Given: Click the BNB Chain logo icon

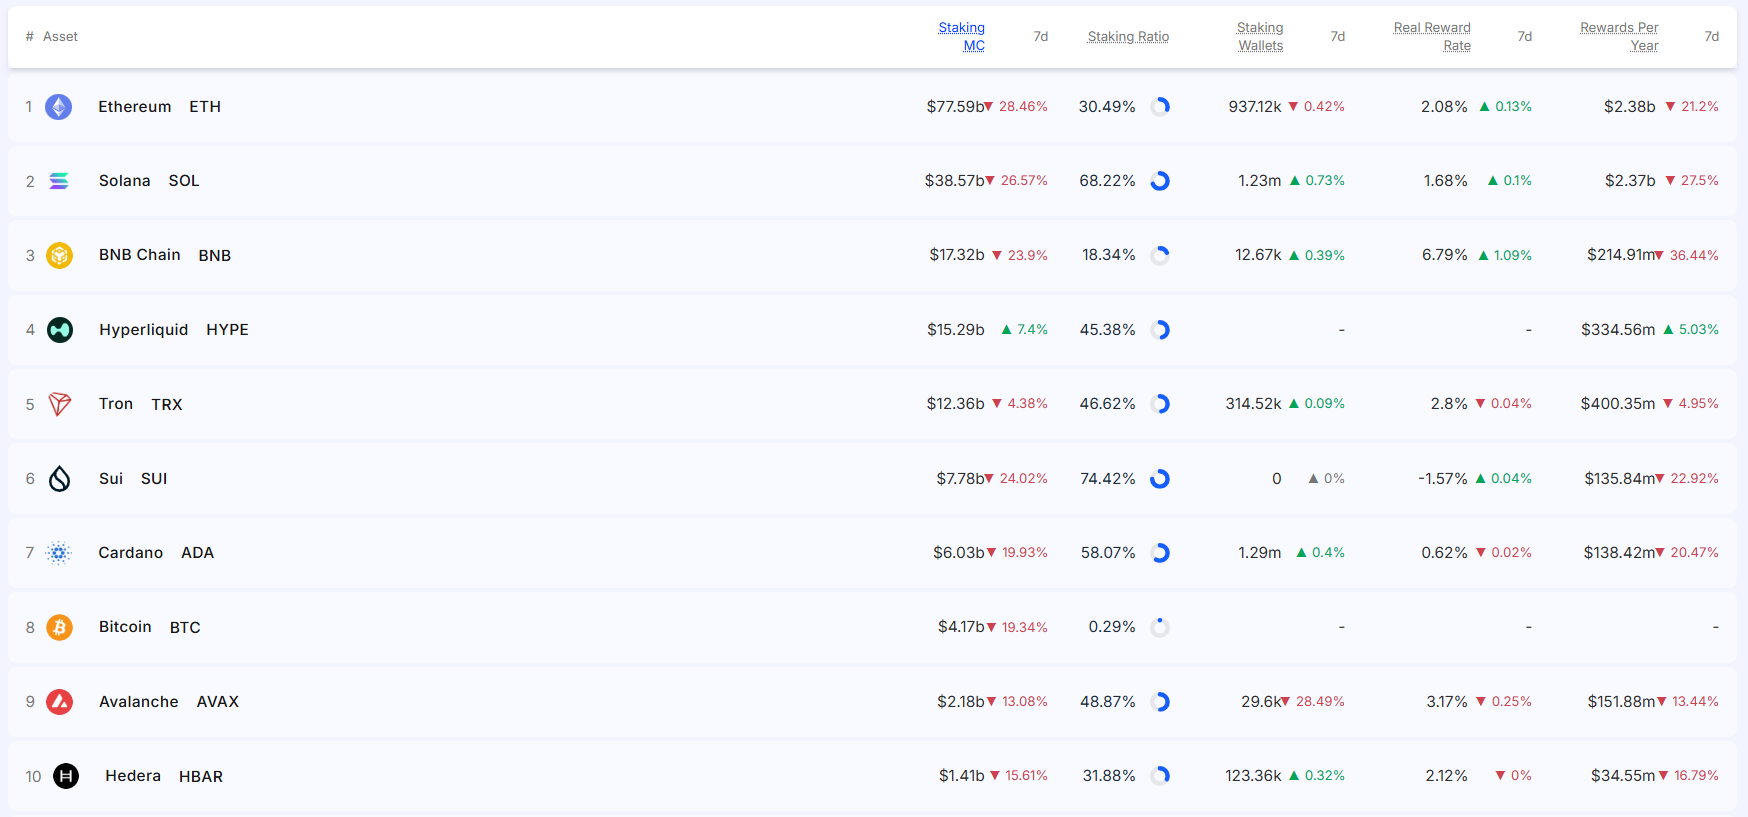Looking at the screenshot, I should point(60,255).
